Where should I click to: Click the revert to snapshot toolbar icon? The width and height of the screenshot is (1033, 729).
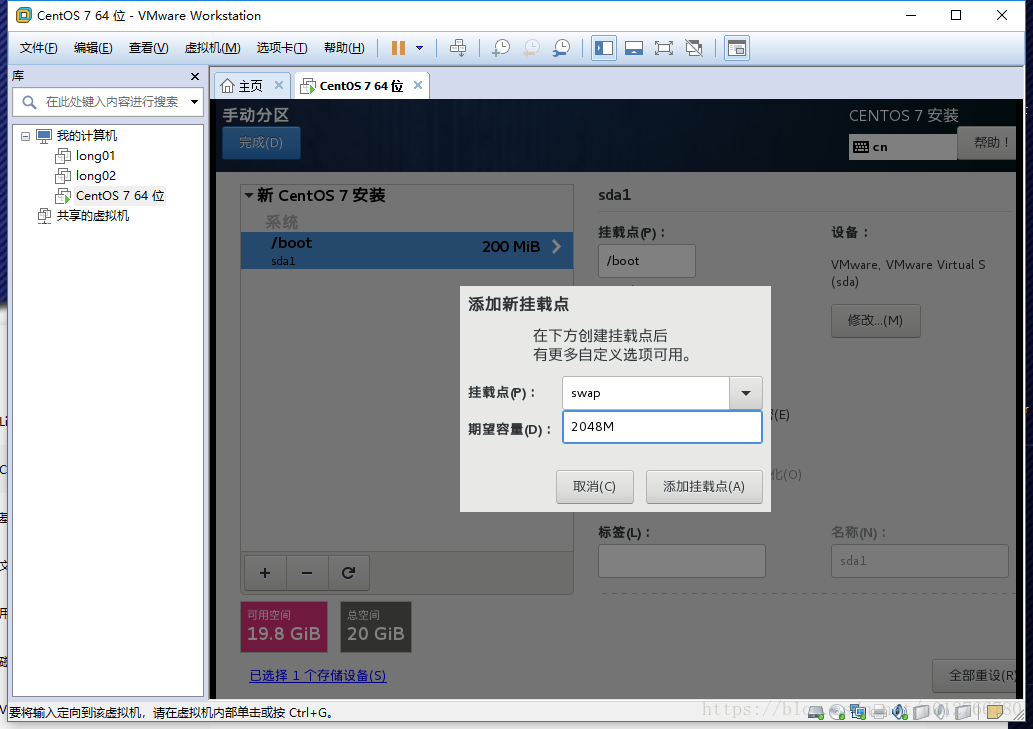tap(532, 47)
